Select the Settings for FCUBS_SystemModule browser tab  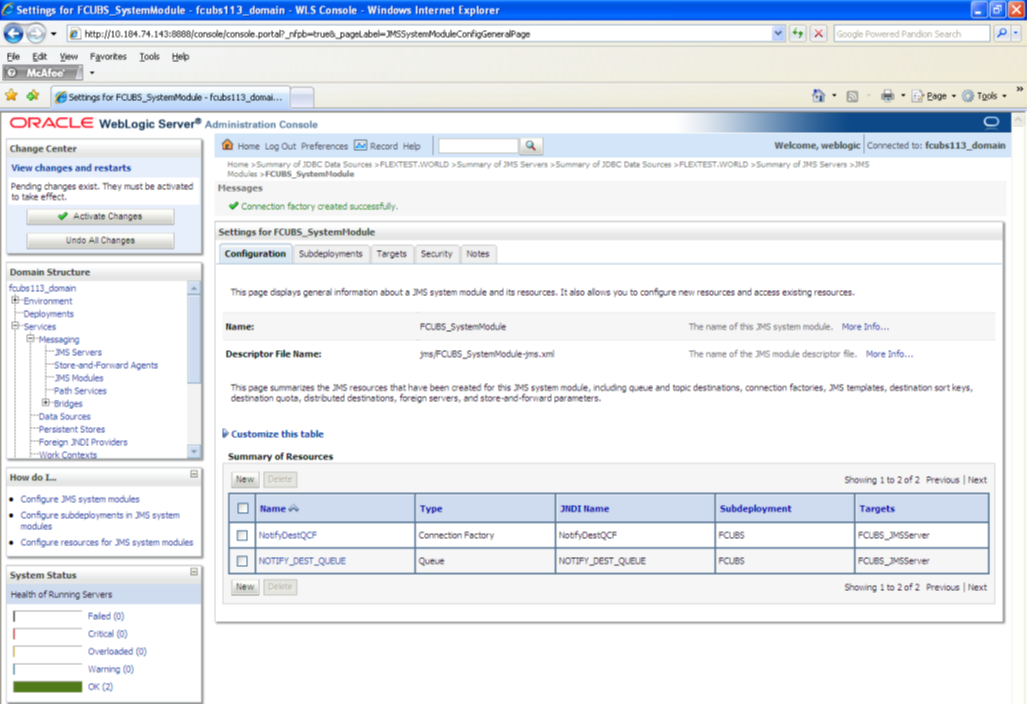(x=170, y=97)
